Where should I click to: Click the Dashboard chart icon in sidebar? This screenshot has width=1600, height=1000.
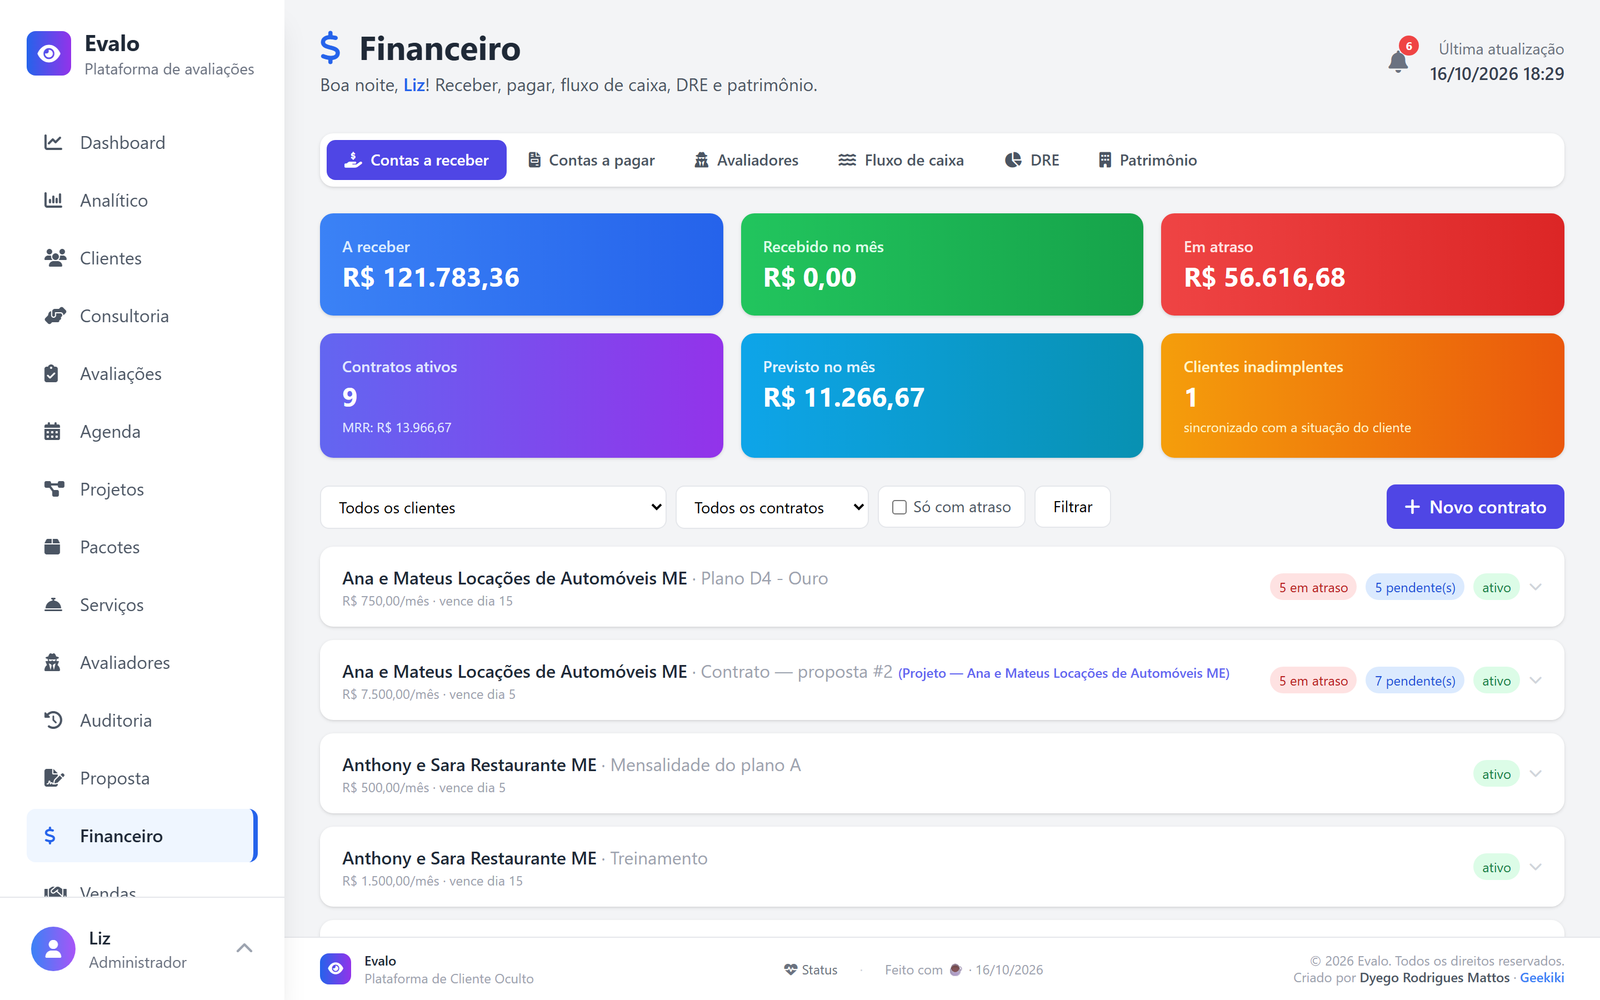[53, 142]
